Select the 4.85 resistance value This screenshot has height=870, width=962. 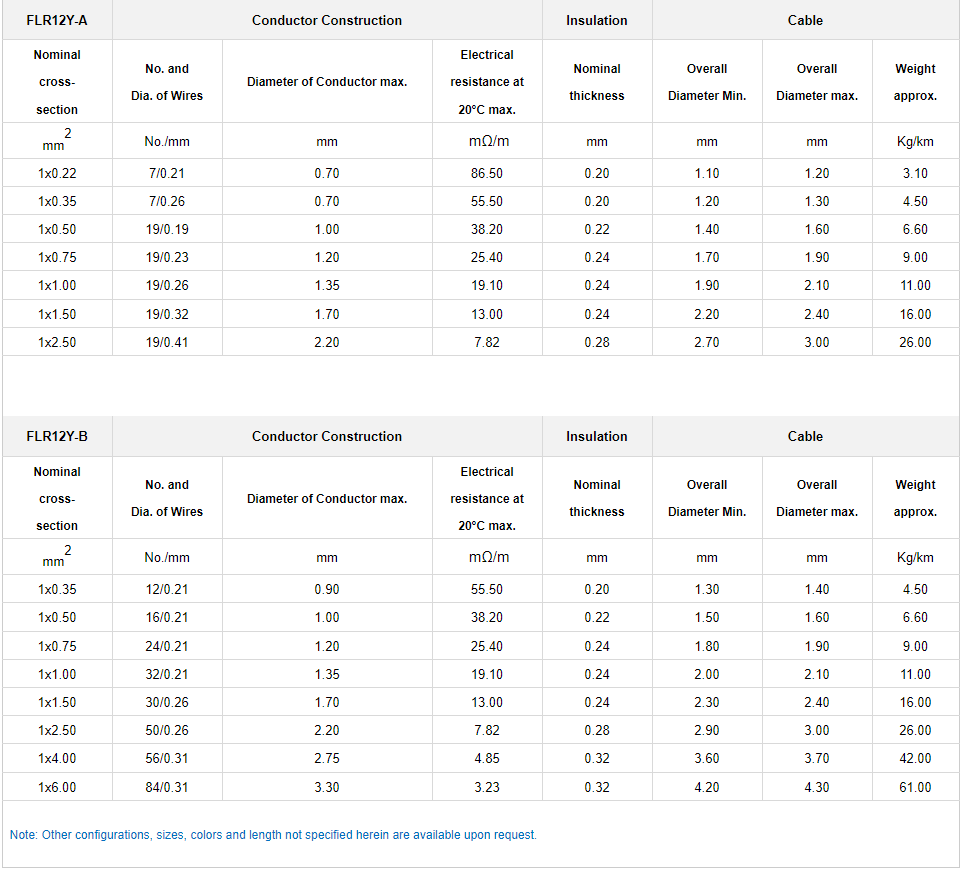click(487, 758)
